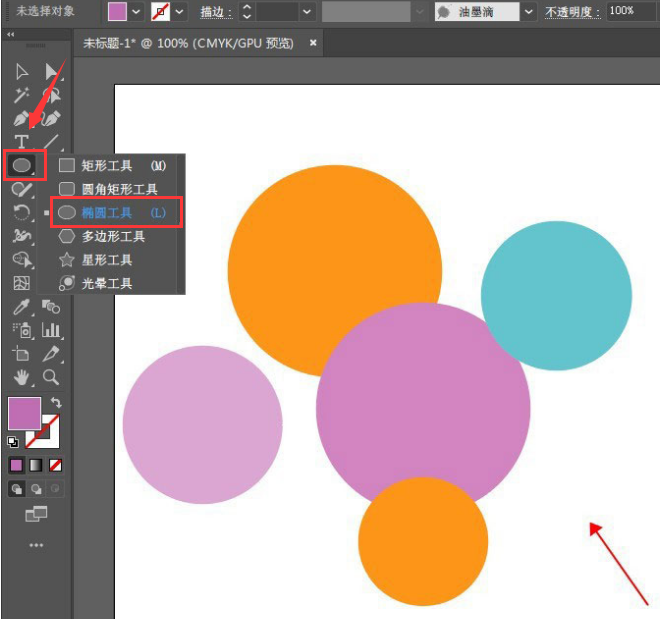660x619 pixels.
Task: Open stroke color dropdown in control bar
Action: pyautogui.click(x=180, y=11)
